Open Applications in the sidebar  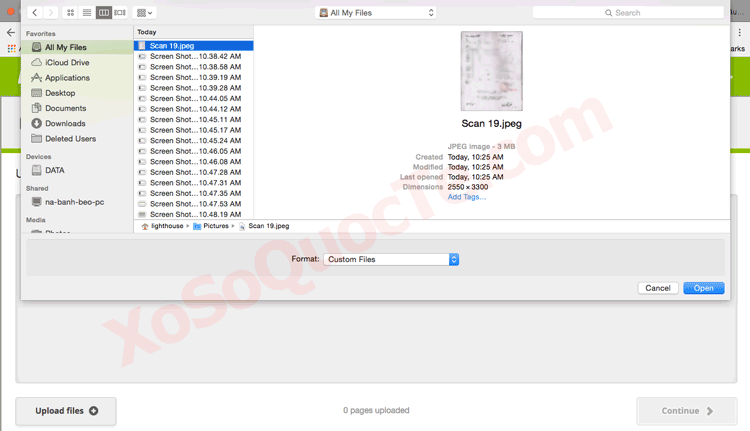pyautogui.click(x=67, y=78)
